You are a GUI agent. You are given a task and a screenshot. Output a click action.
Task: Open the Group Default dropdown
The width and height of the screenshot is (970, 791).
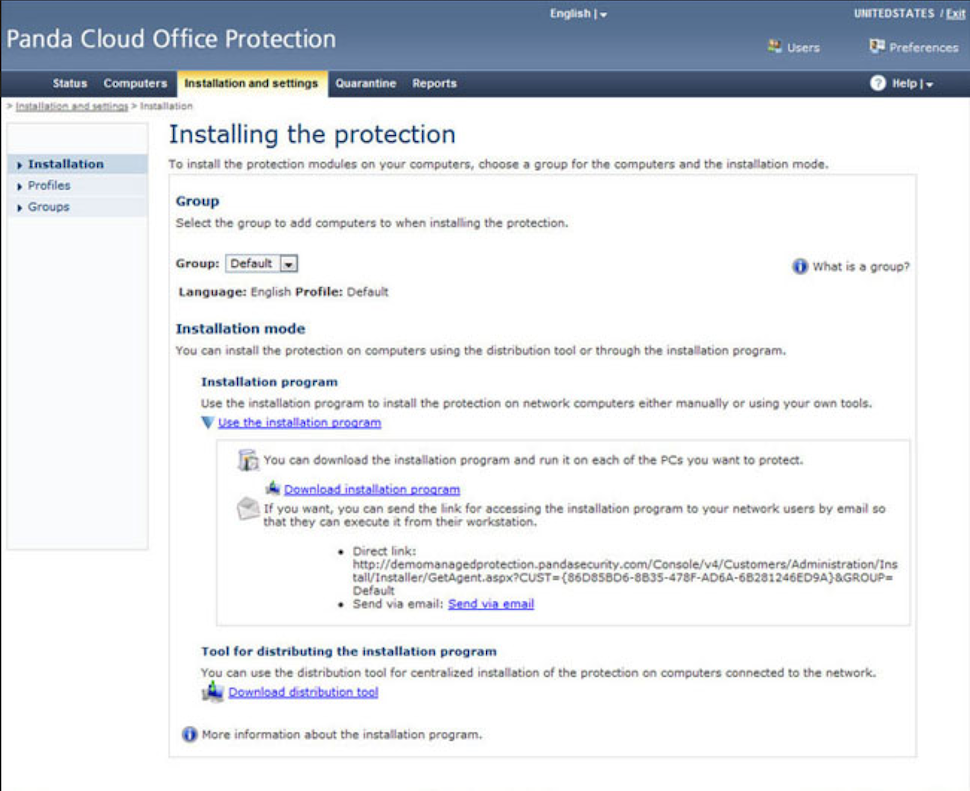(x=288, y=263)
